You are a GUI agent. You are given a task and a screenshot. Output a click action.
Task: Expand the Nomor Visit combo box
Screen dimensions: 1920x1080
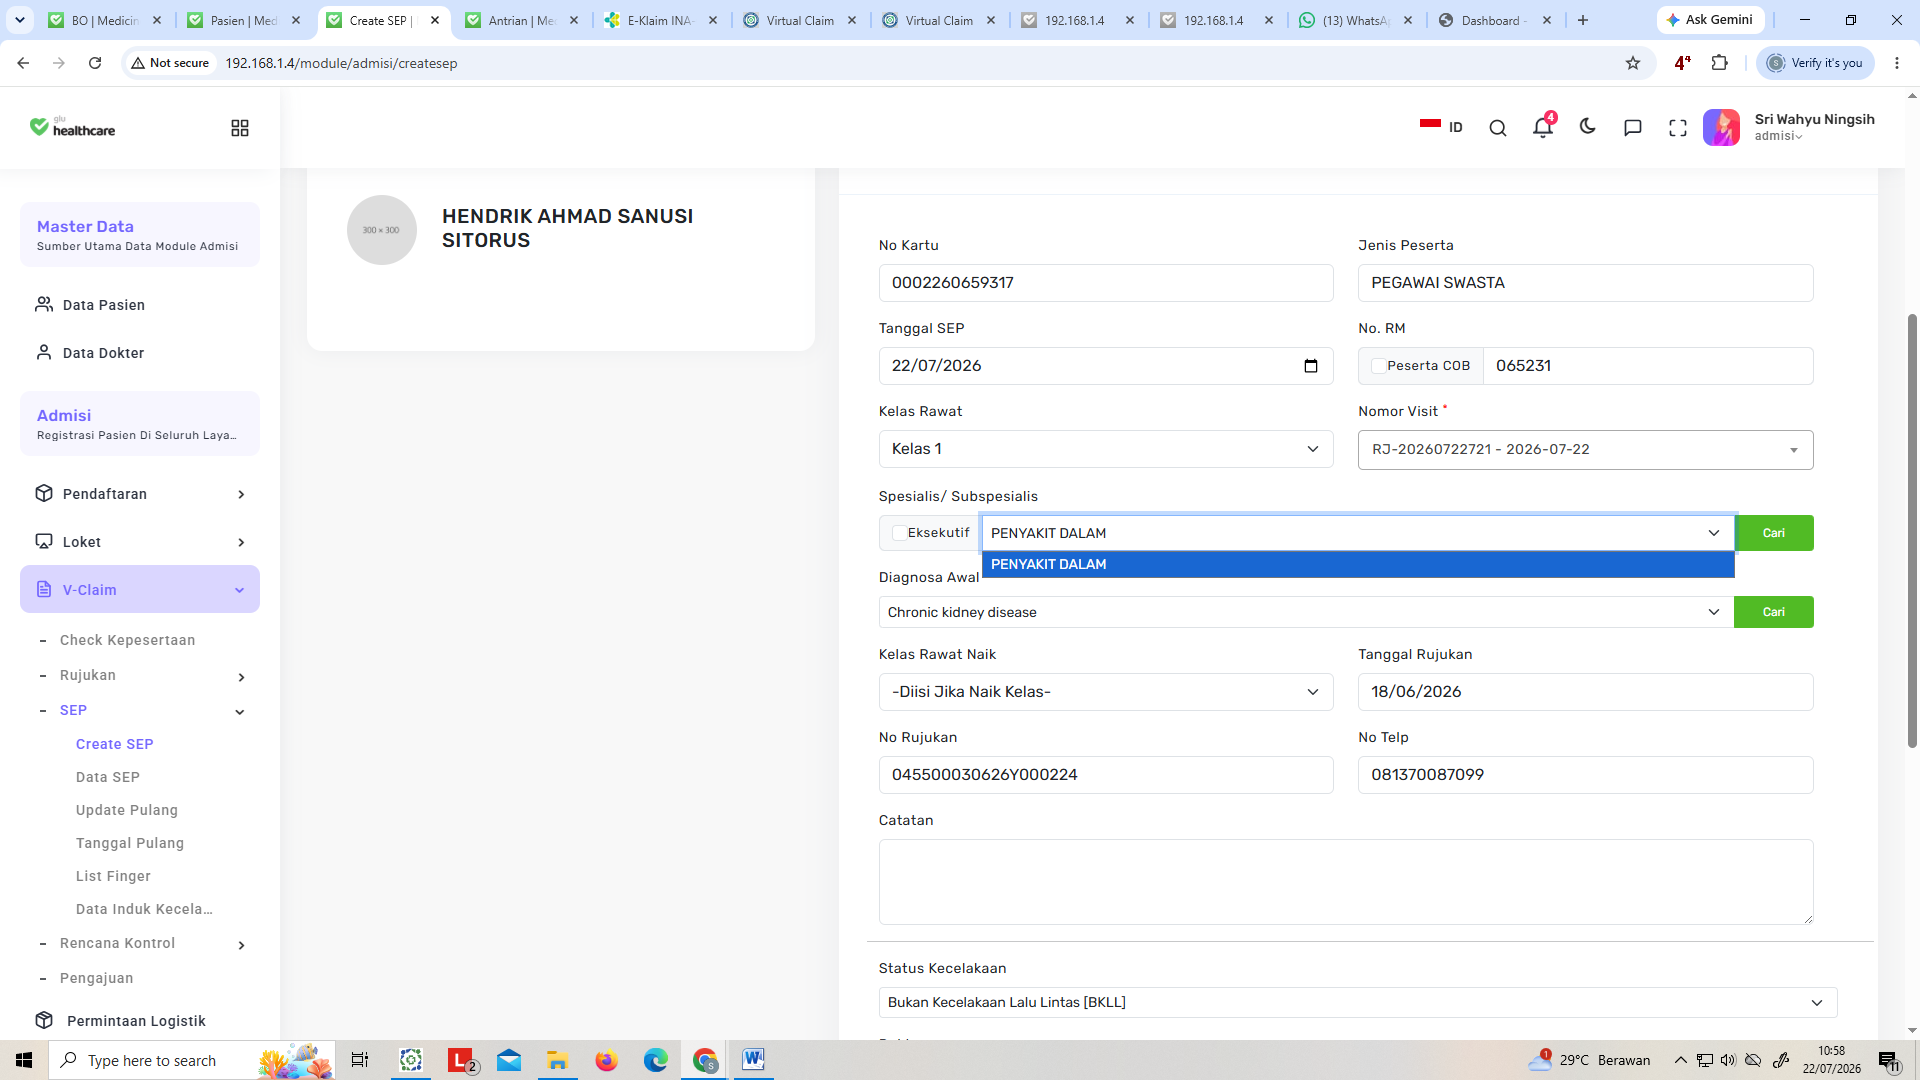1585,450
